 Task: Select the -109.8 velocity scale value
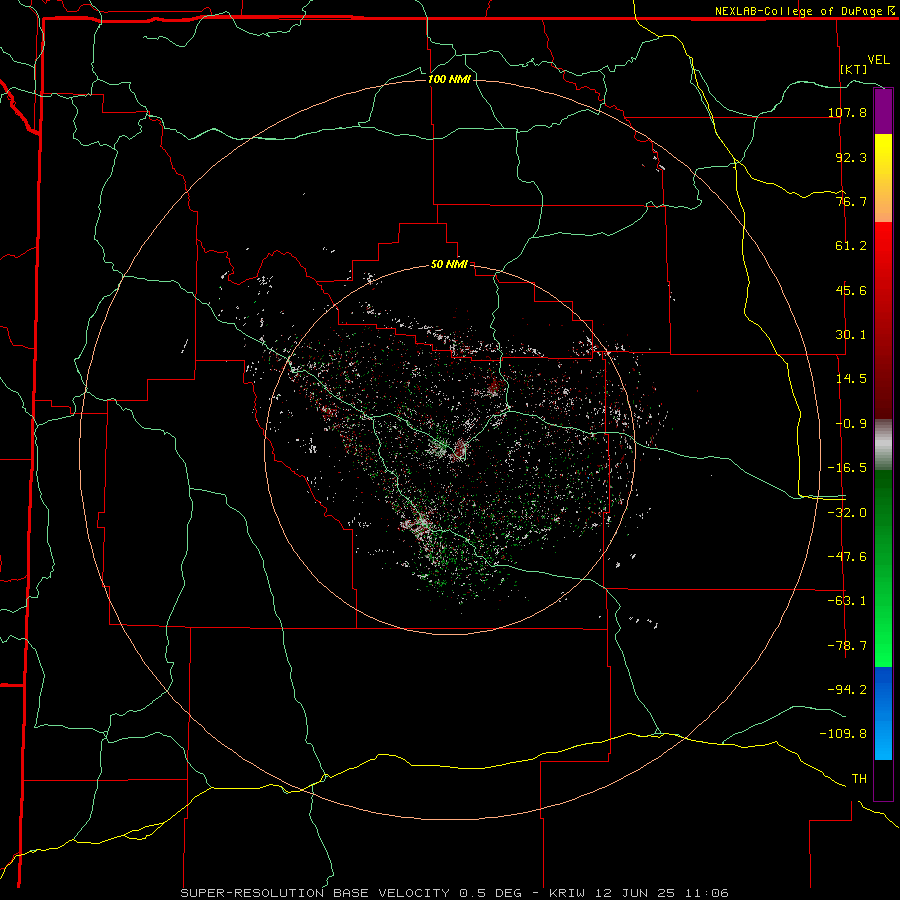(843, 734)
